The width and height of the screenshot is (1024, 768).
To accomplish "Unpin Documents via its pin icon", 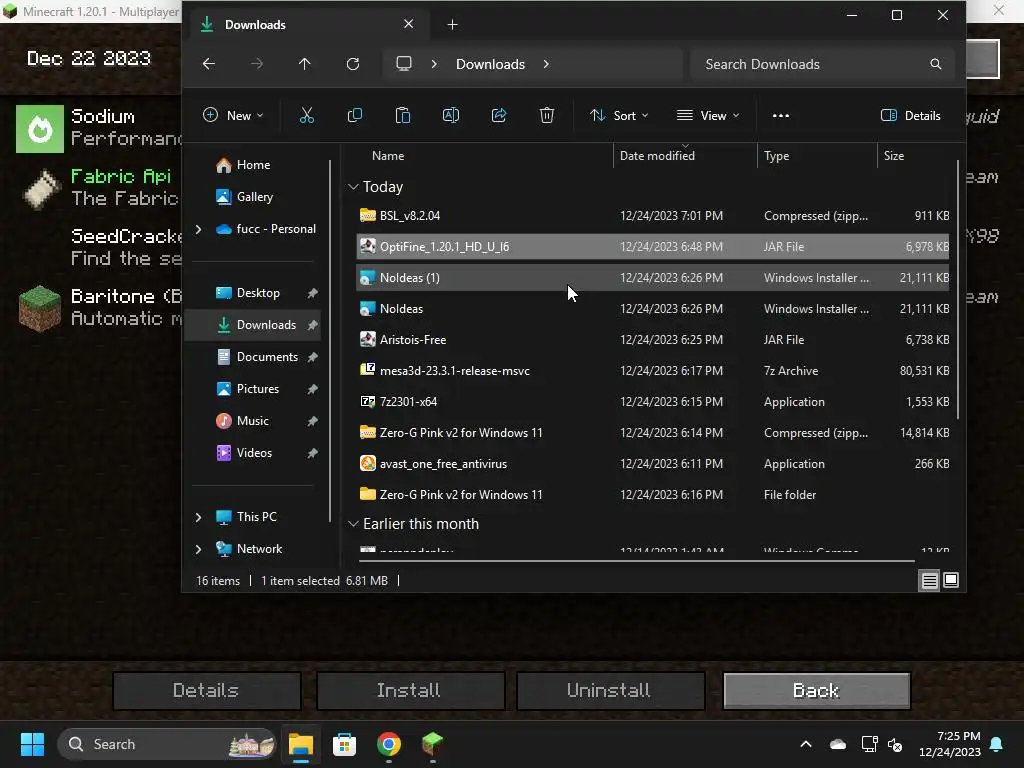I will click(x=312, y=357).
